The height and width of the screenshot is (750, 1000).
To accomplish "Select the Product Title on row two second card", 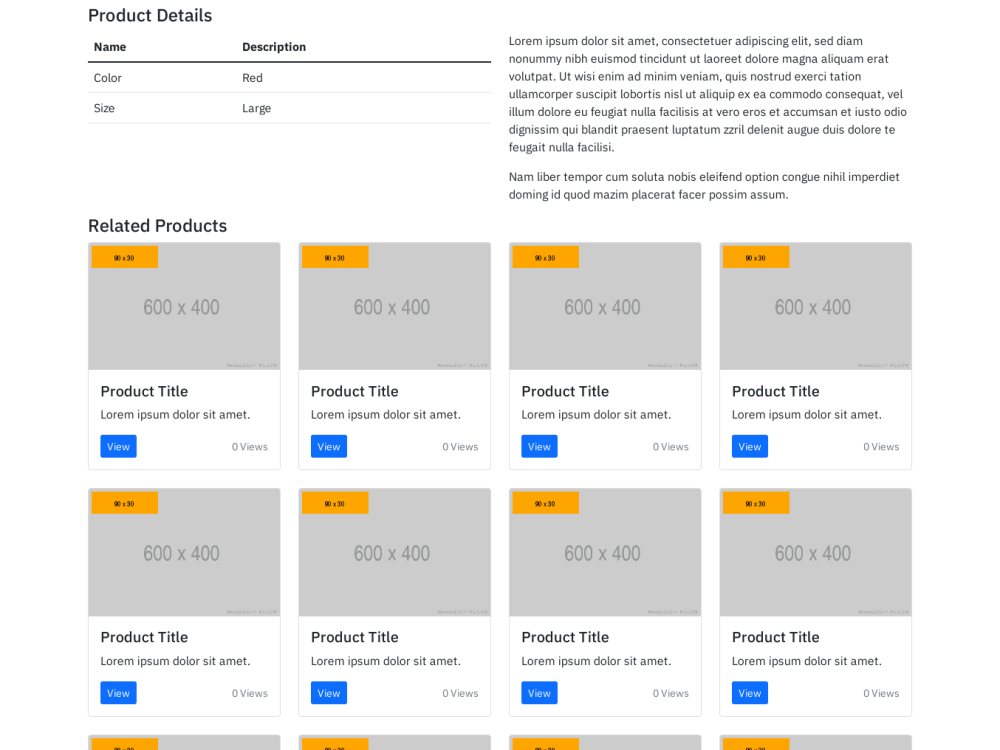I will coord(354,637).
